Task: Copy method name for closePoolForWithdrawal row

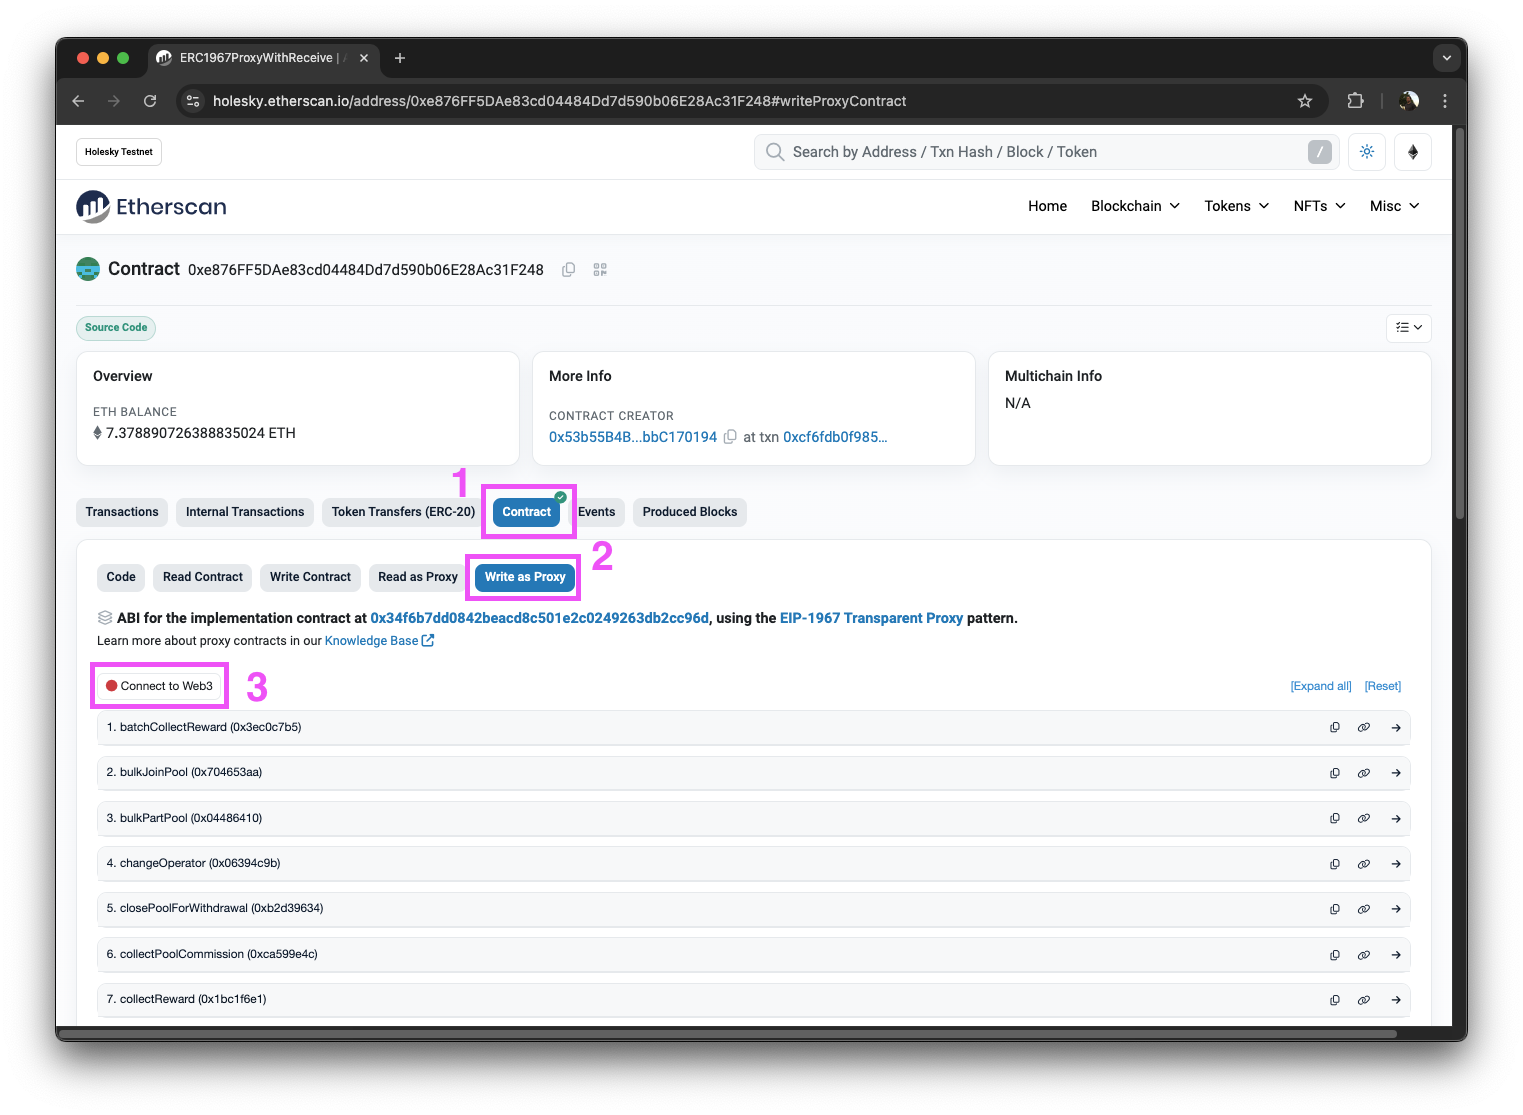Action: (x=1335, y=909)
